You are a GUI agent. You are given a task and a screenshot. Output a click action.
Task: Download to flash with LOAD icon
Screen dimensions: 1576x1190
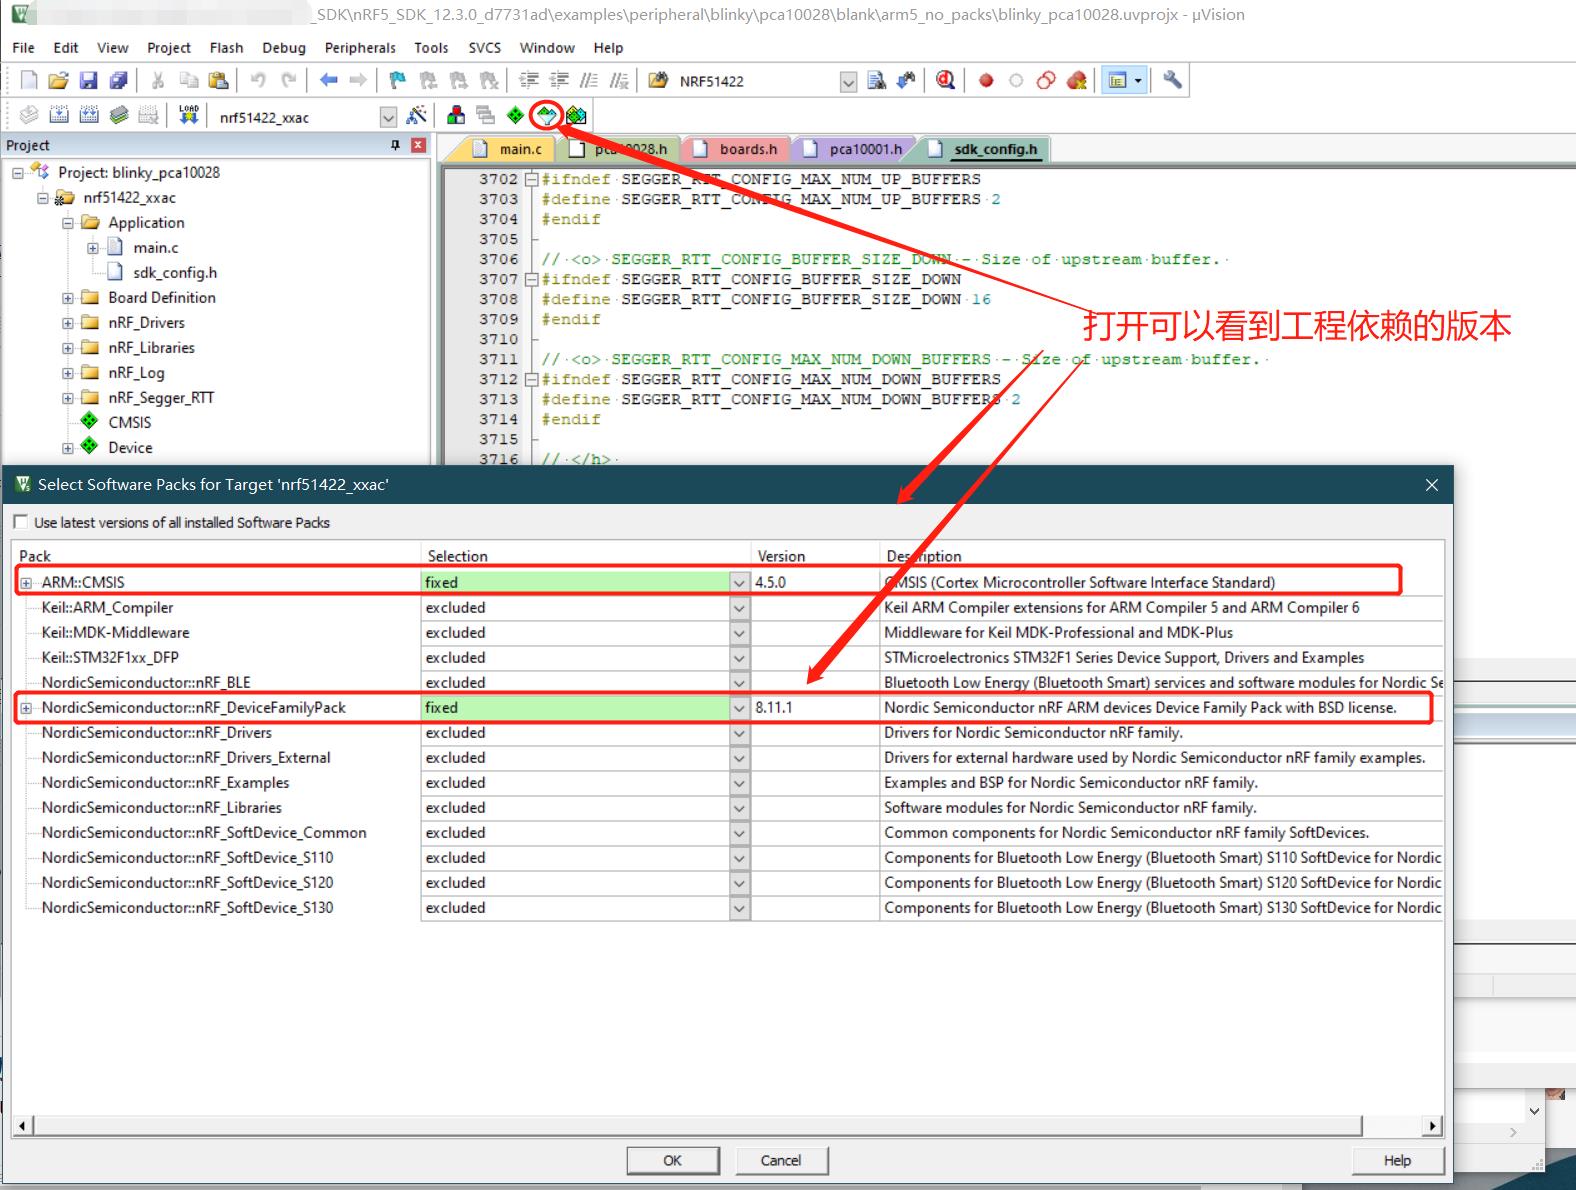pos(188,115)
